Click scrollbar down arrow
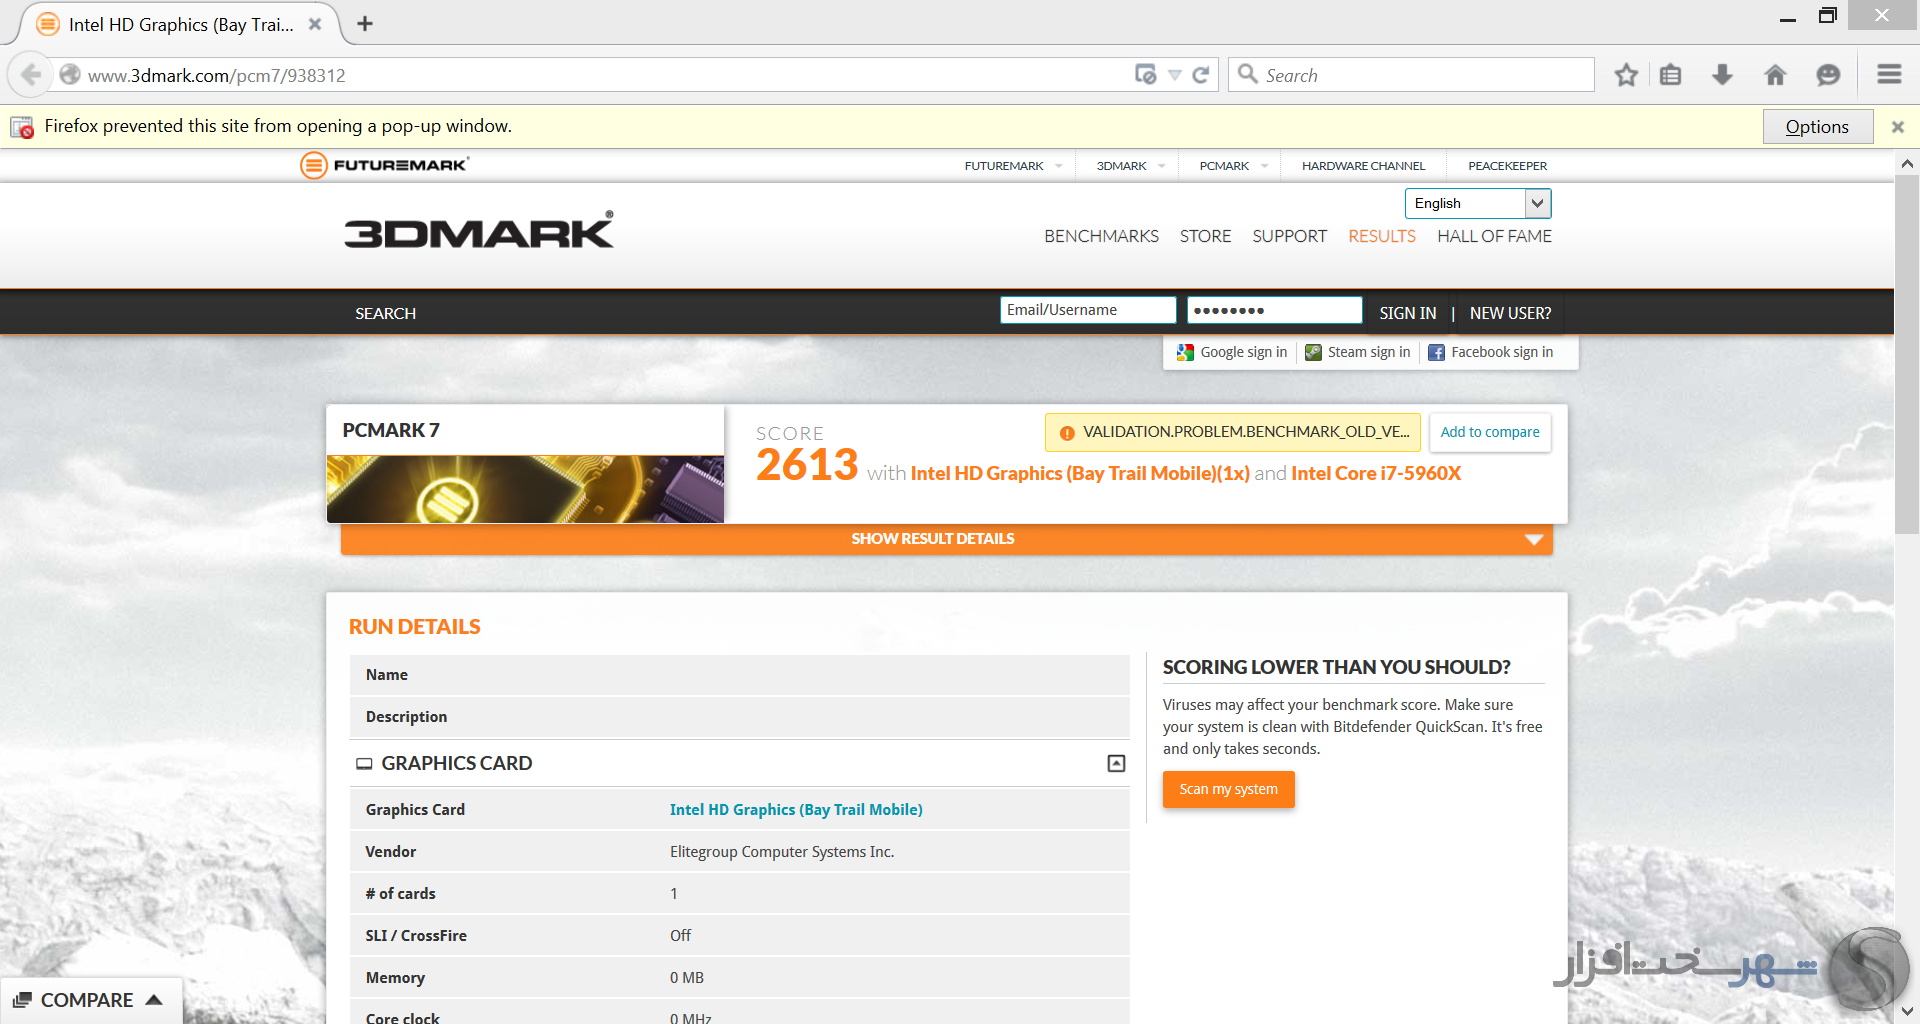 [1906, 1012]
